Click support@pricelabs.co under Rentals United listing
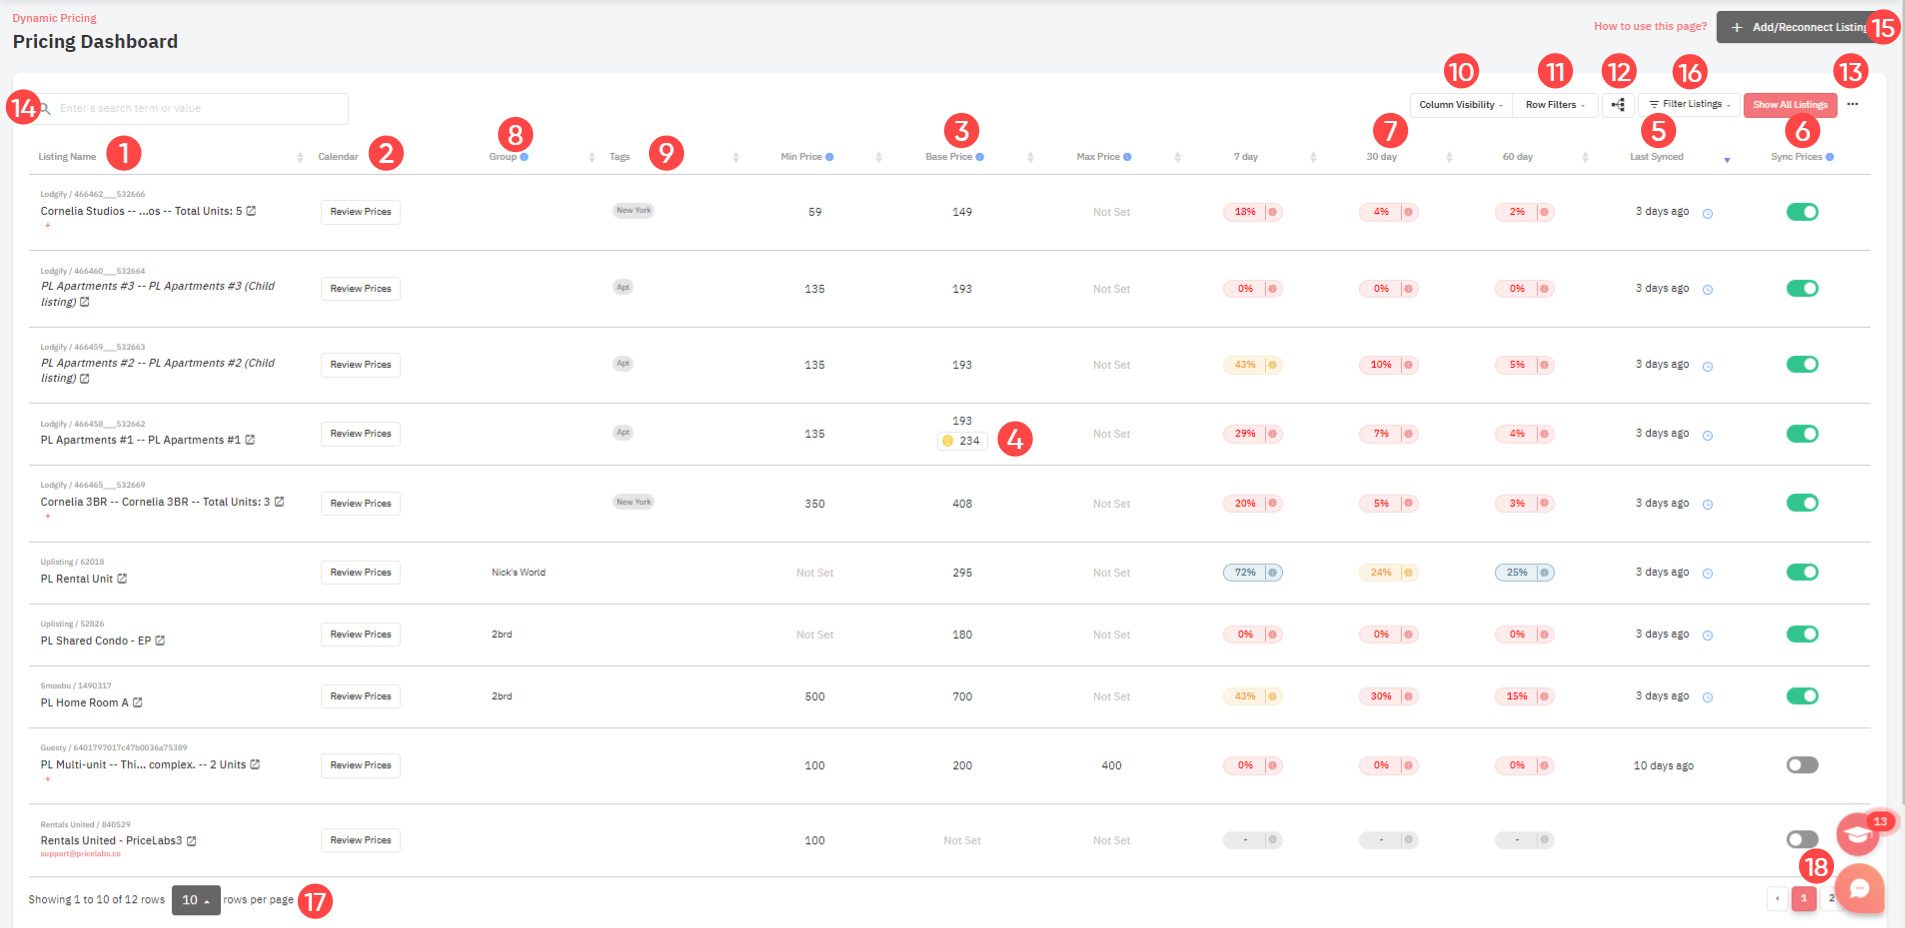The image size is (1905, 928). (80, 854)
